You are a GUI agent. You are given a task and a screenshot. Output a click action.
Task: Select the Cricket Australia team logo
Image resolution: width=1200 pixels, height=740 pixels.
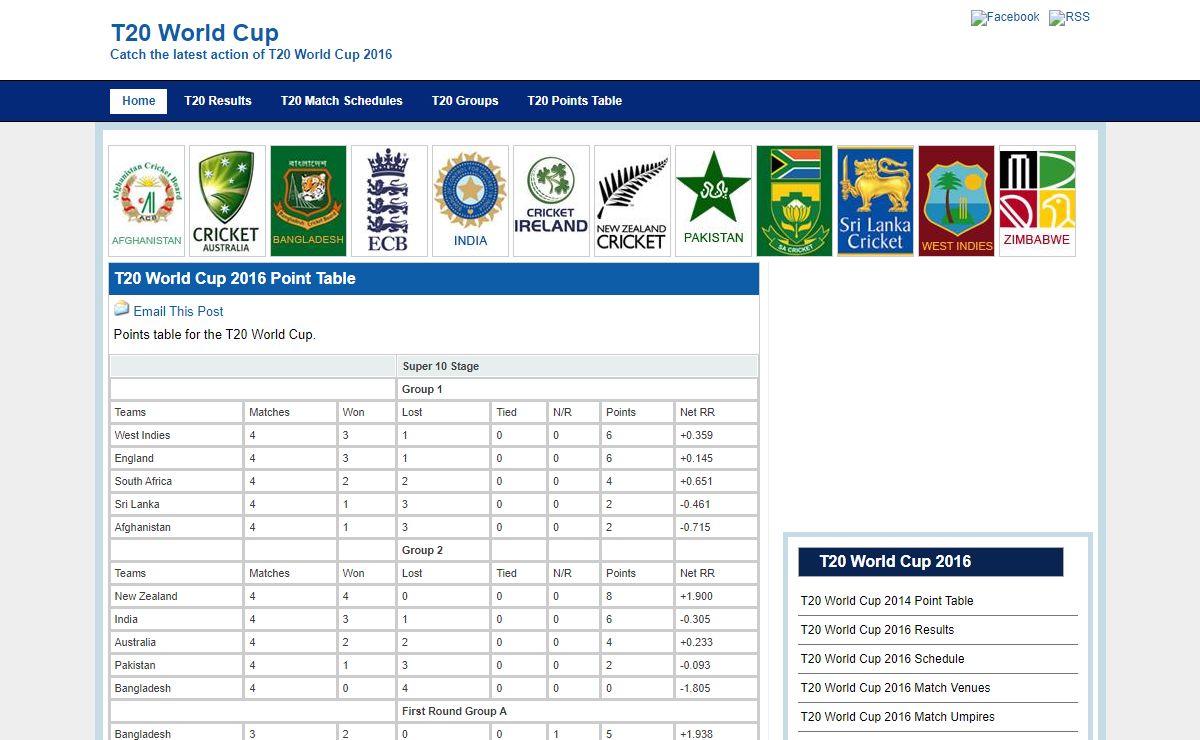tap(227, 201)
